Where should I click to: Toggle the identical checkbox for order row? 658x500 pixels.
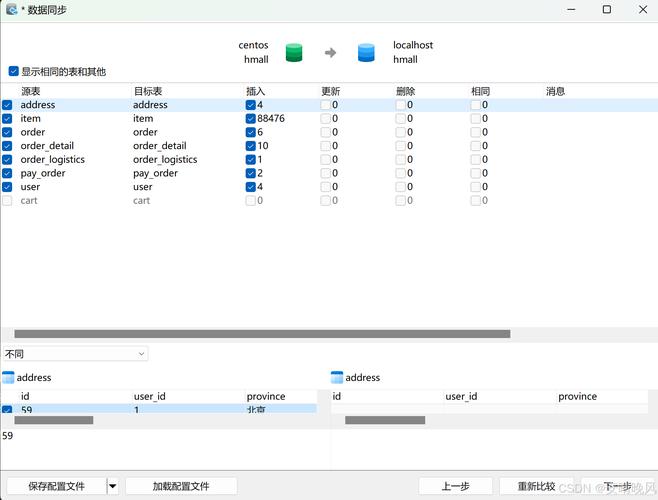[475, 132]
